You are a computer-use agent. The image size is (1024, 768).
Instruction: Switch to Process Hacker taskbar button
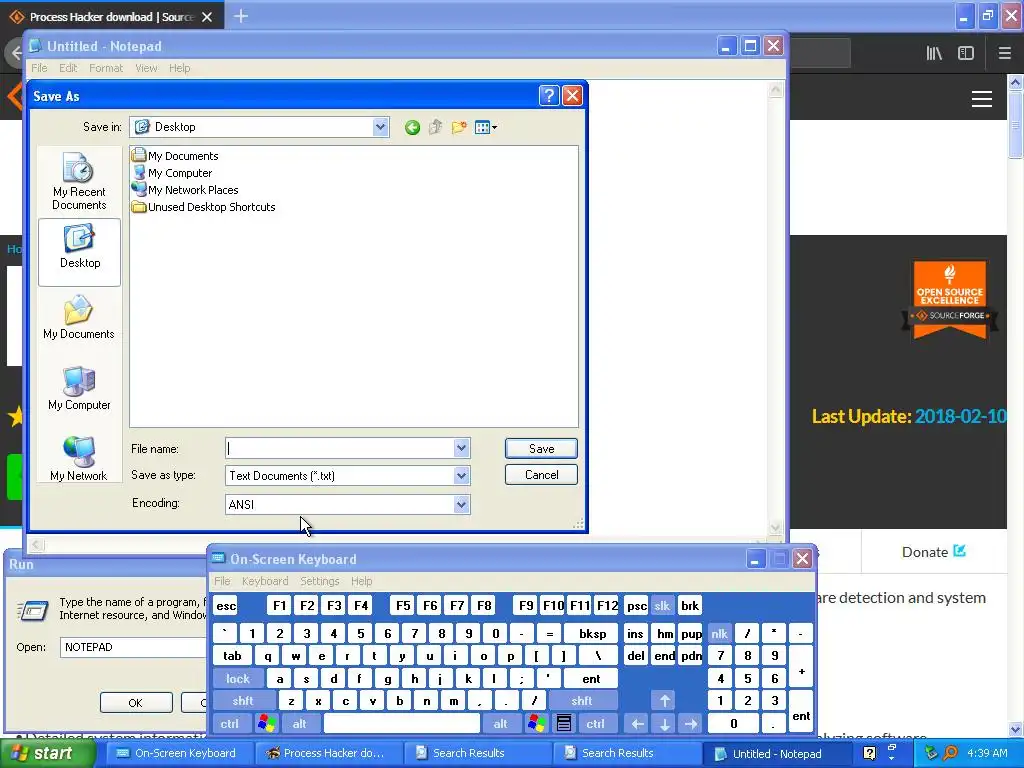click(327, 753)
